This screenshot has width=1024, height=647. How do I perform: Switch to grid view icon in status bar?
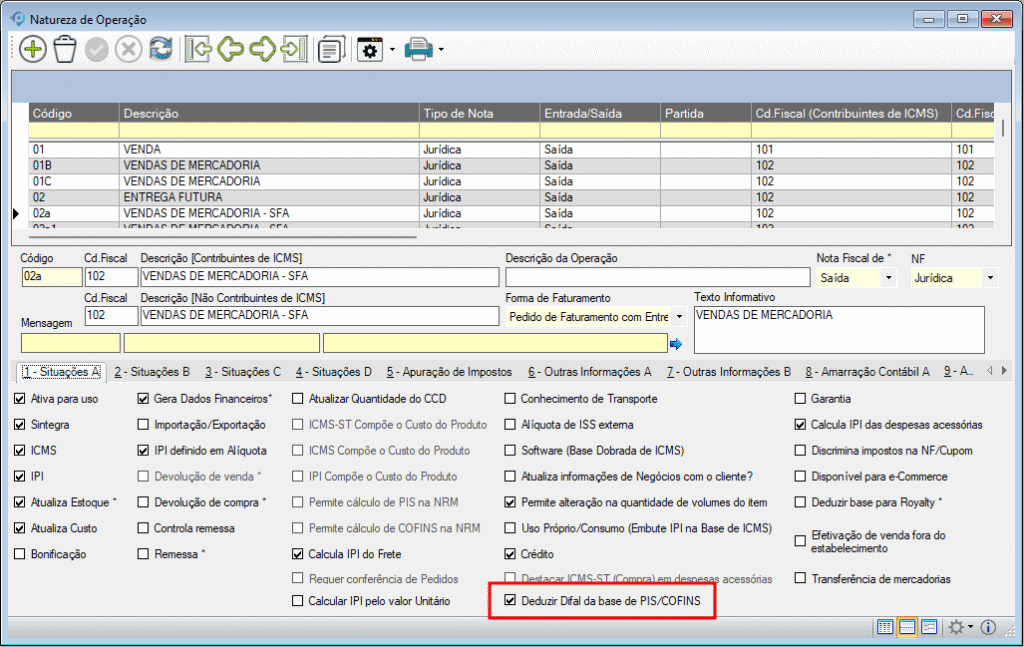885,627
